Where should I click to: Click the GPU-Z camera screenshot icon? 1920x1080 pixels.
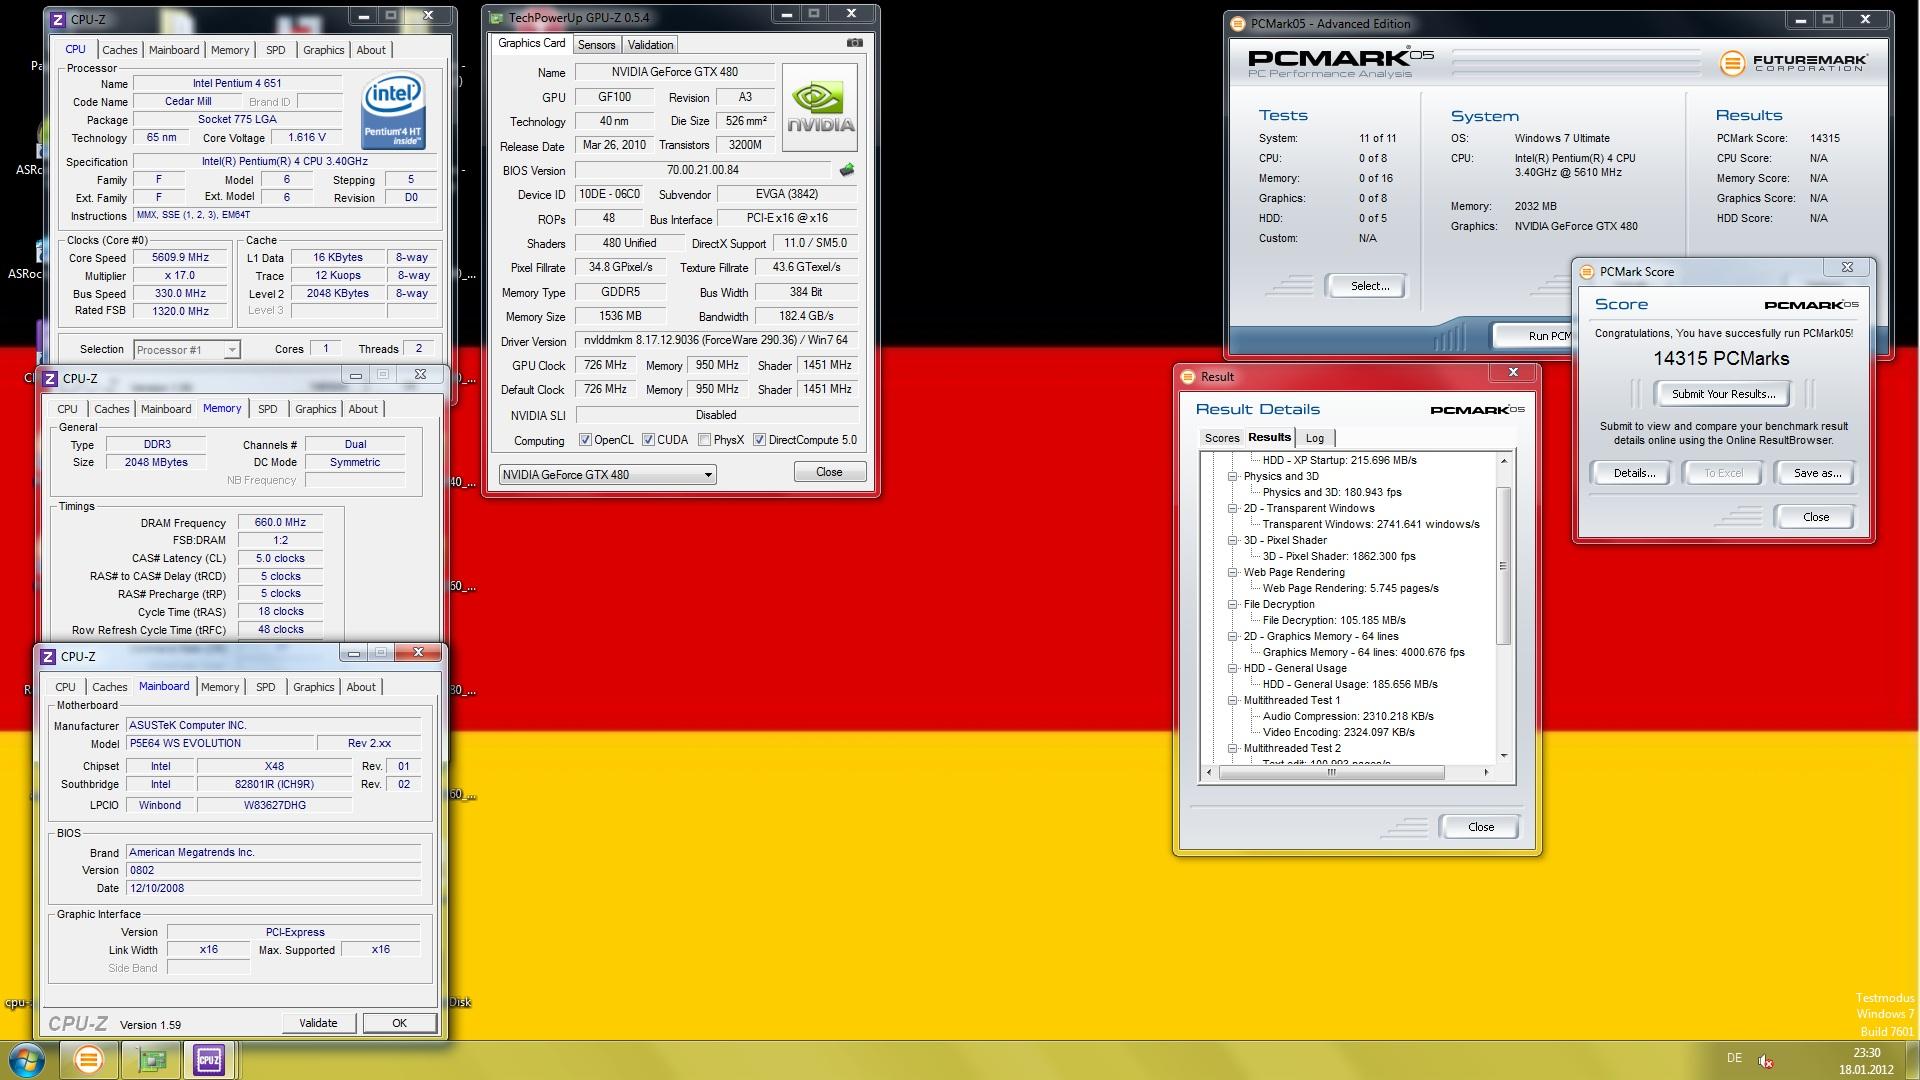pos(854,43)
